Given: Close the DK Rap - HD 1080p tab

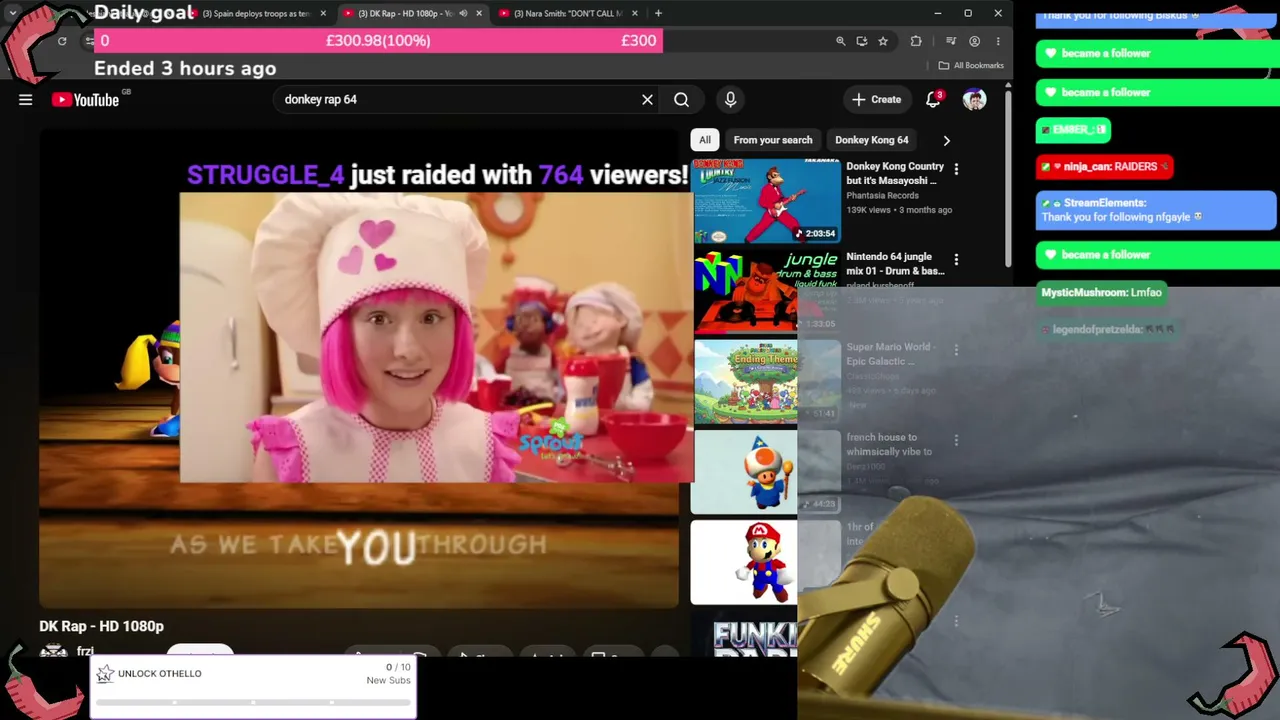Looking at the screenshot, I should 479,13.
